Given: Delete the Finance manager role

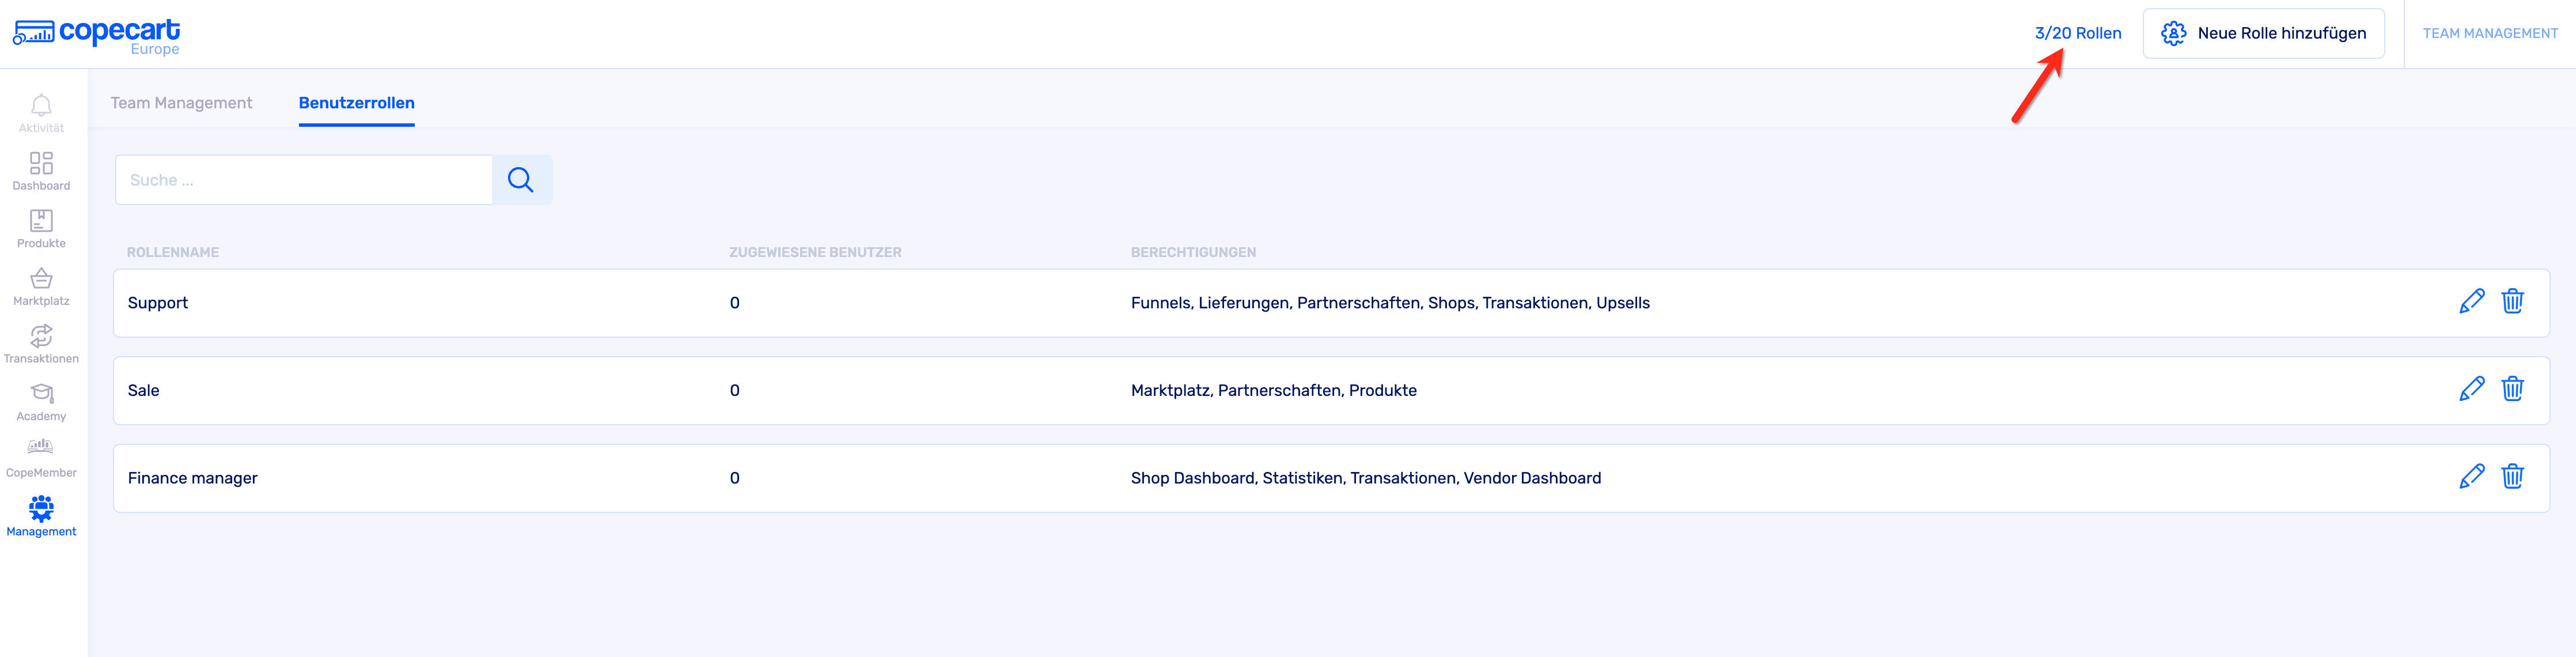Looking at the screenshot, I should coord(2512,477).
